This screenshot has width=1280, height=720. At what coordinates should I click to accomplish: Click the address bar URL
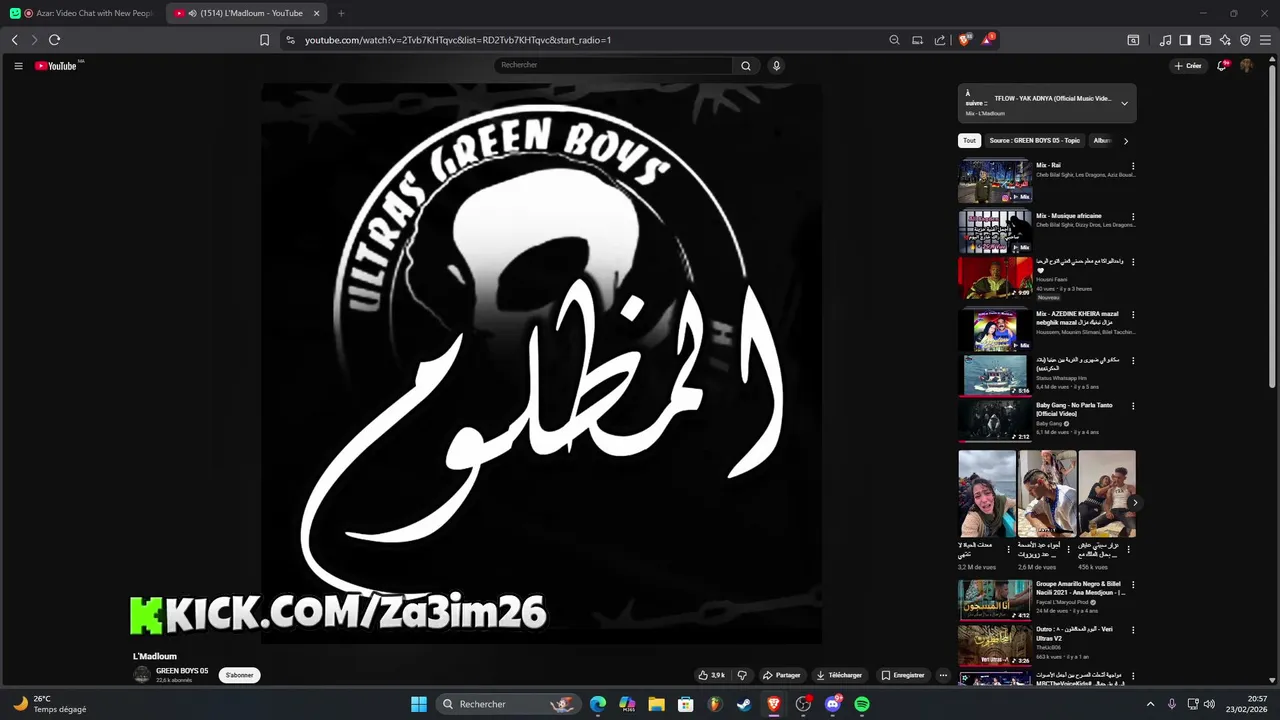coord(458,40)
